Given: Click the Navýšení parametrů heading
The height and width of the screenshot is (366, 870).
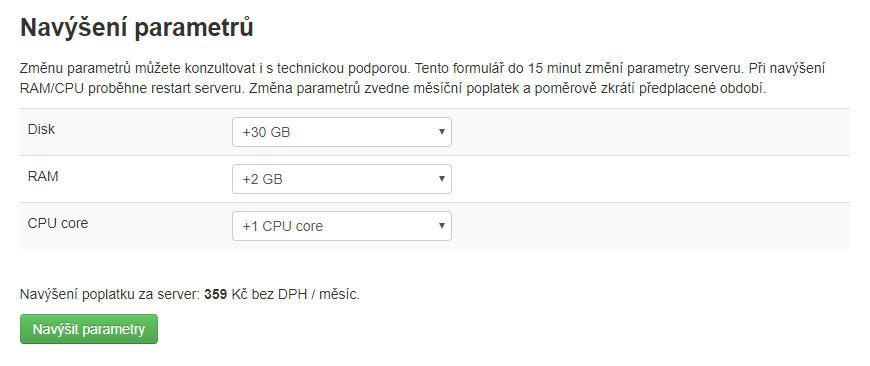Looking at the screenshot, I should coord(136,28).
